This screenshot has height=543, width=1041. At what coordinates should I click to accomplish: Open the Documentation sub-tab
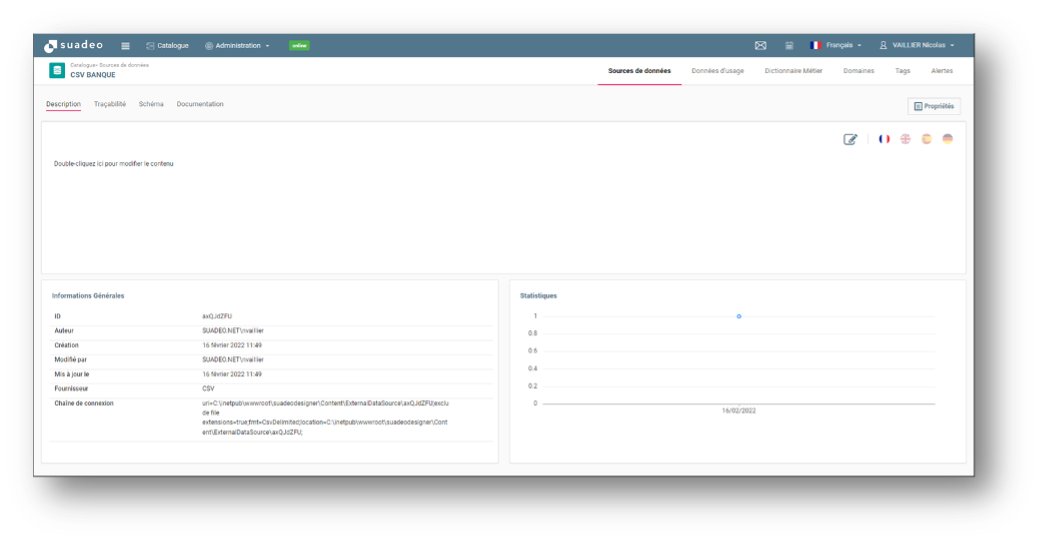coord(200,104)
